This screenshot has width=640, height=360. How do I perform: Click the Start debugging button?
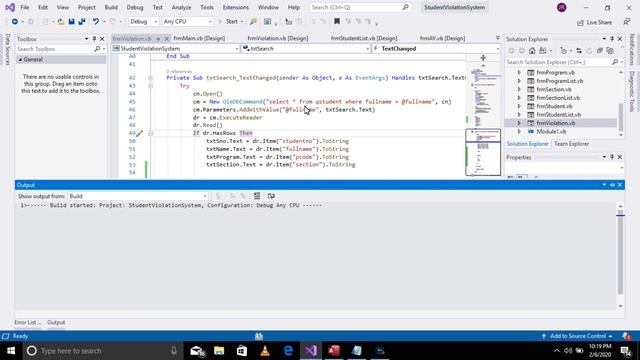click(x=231, y=22)
